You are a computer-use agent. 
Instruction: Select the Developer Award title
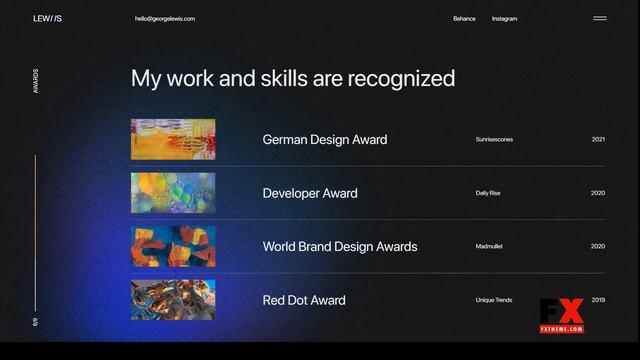(x=310, y=193)
